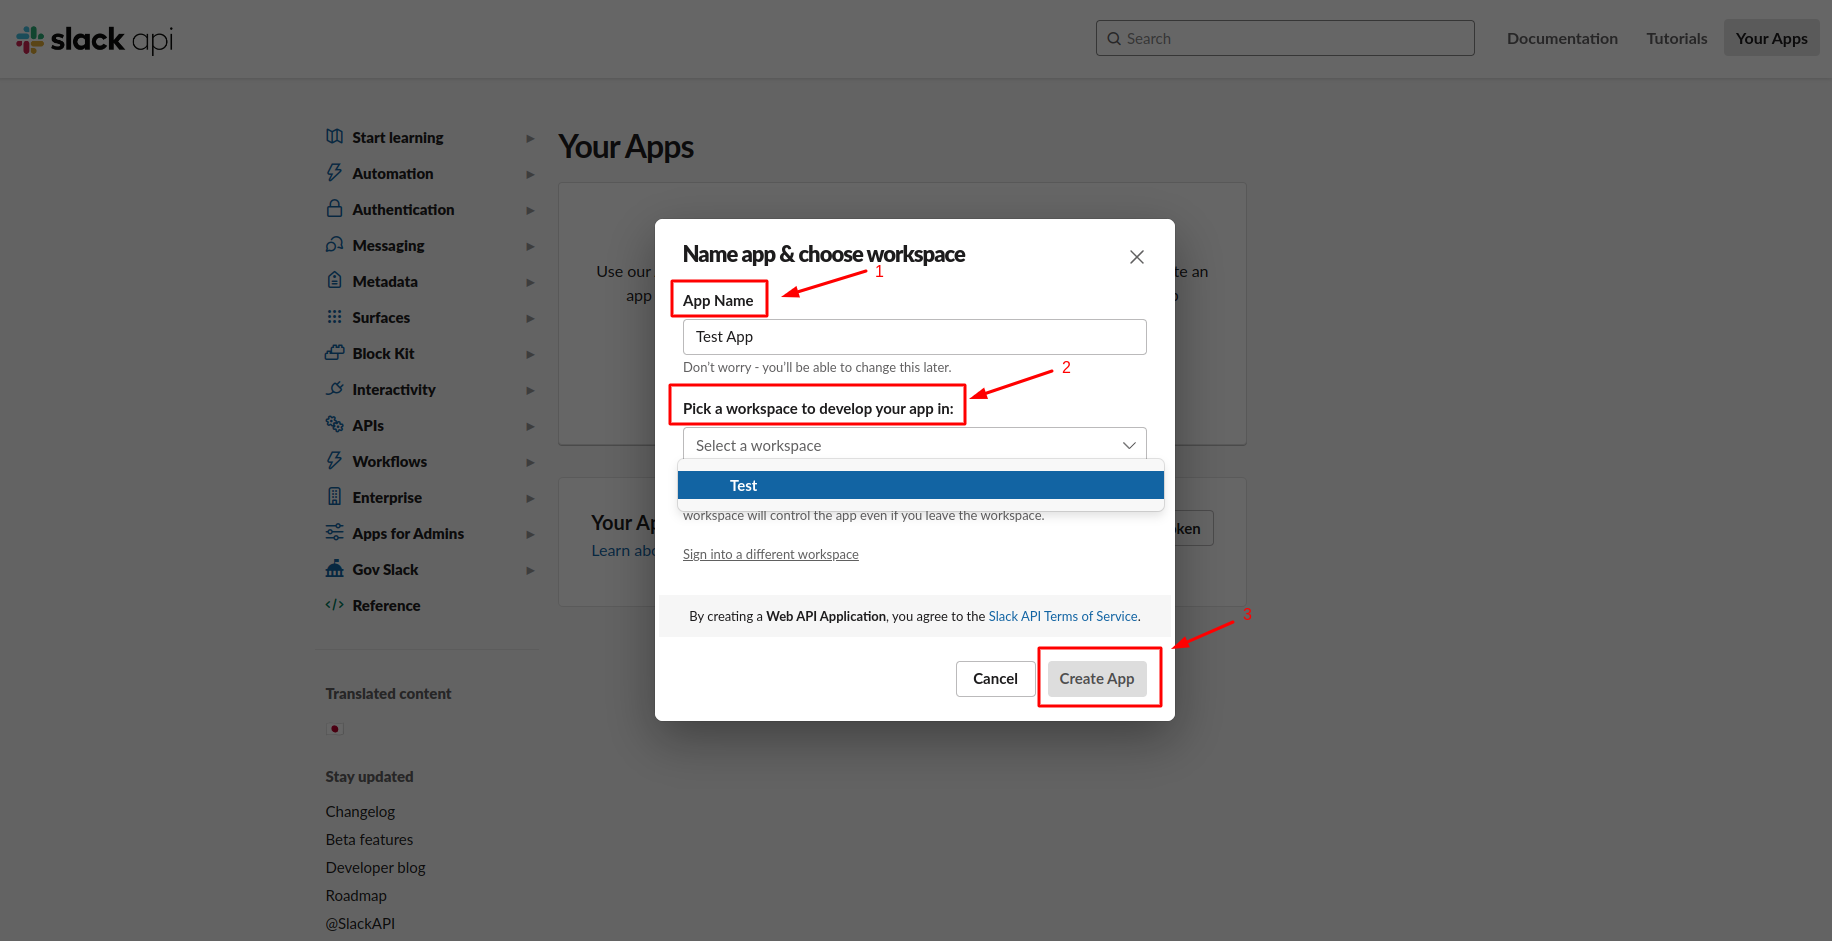The image size is (1832, 941).
Task: Click the App Name text field
Action: 914,337
